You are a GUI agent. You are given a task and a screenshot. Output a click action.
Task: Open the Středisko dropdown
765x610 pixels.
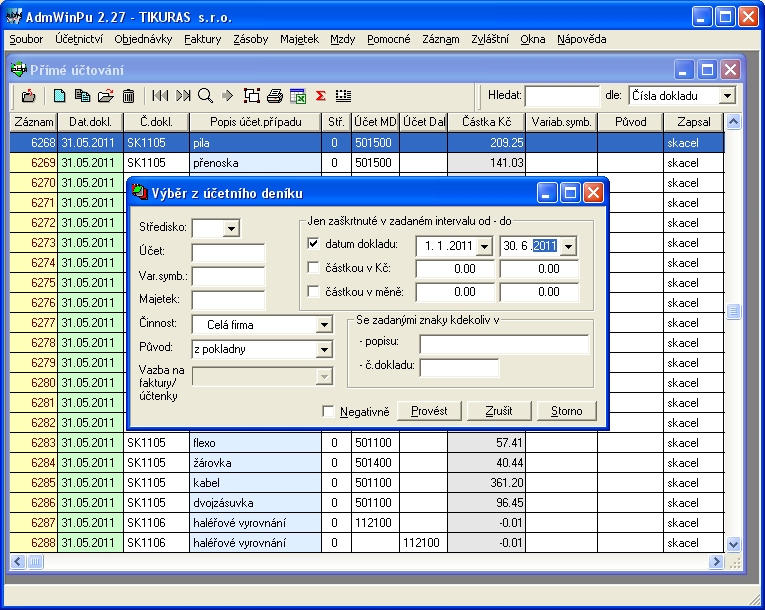(231, 228)
